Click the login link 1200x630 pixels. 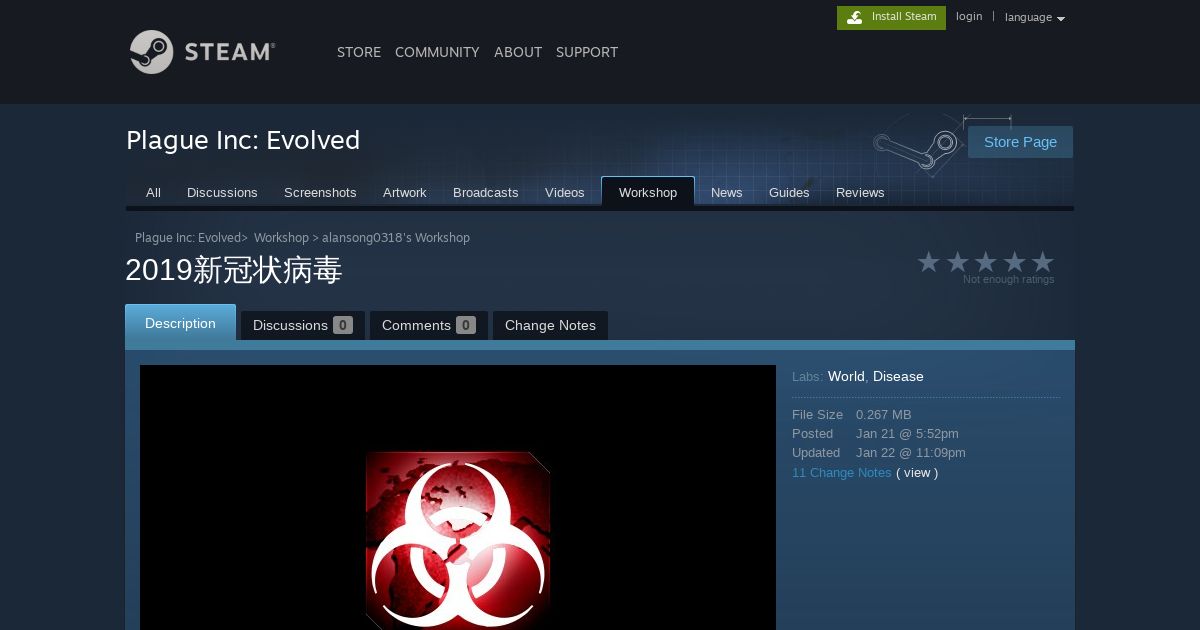click(x=969, y=17)
